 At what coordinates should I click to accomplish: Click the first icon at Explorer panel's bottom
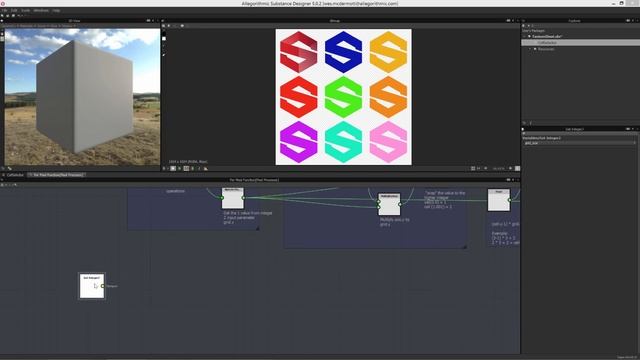524,122
